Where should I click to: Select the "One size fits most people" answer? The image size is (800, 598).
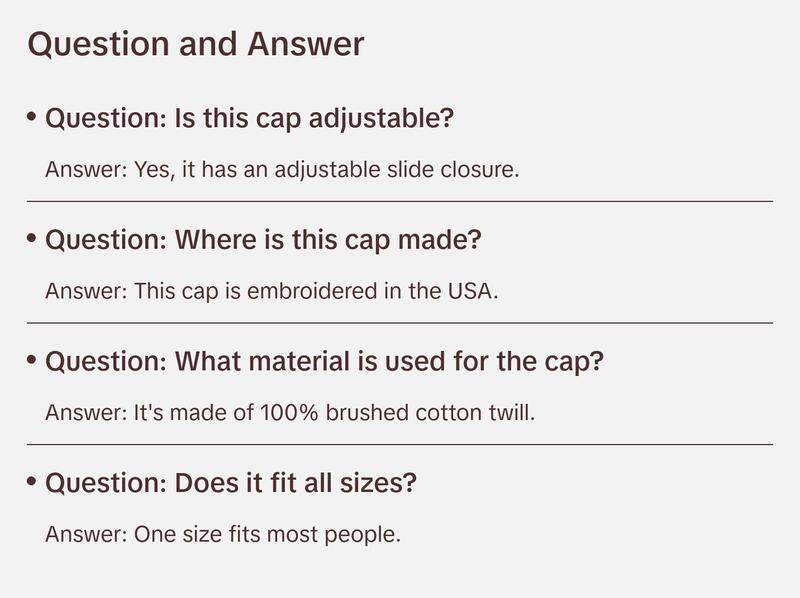point(223,534)
